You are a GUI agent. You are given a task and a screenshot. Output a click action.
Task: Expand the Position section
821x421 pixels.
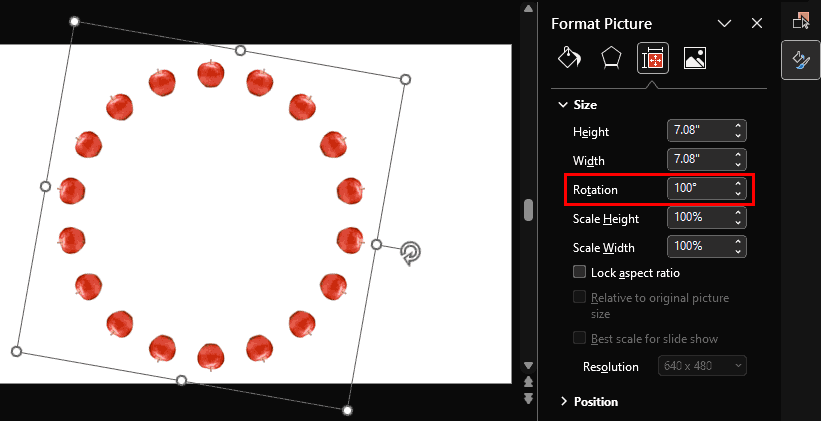[x=563, y=401]
